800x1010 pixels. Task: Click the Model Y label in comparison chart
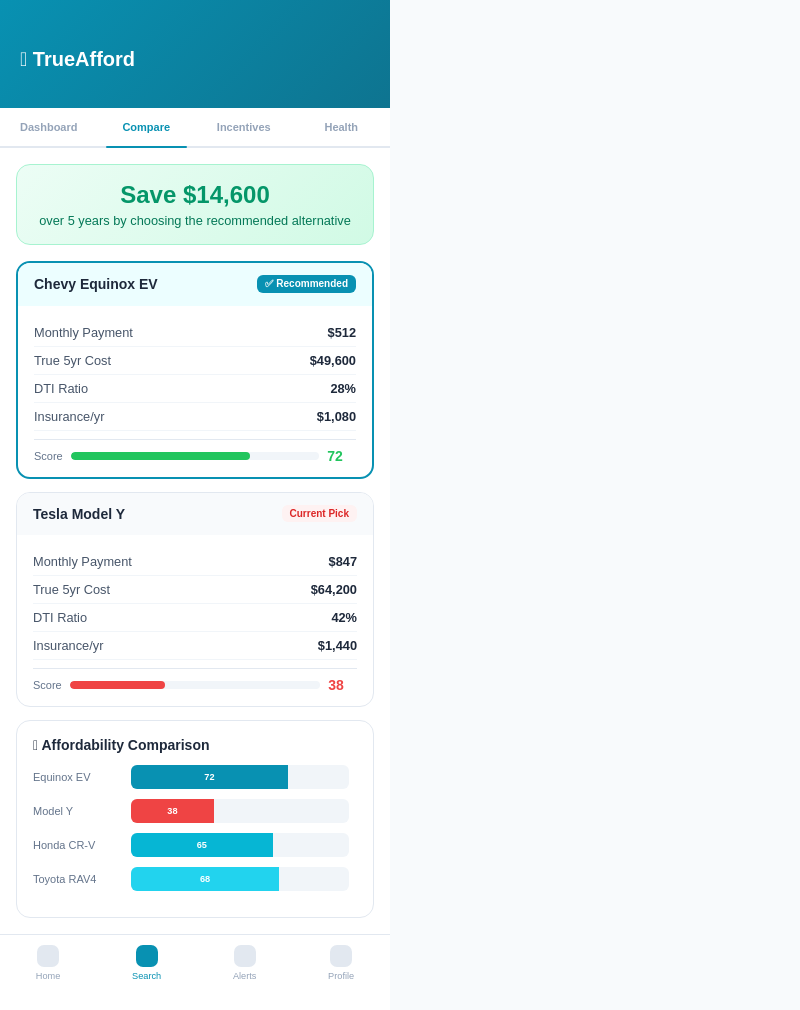(x=53, y=811)
